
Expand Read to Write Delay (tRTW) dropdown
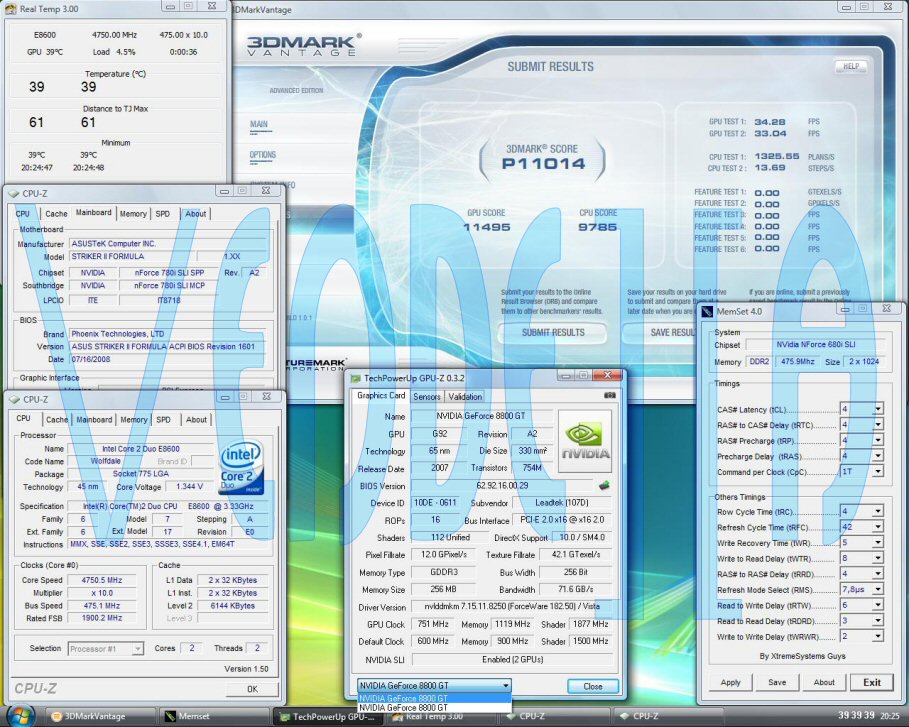point(878,605)
